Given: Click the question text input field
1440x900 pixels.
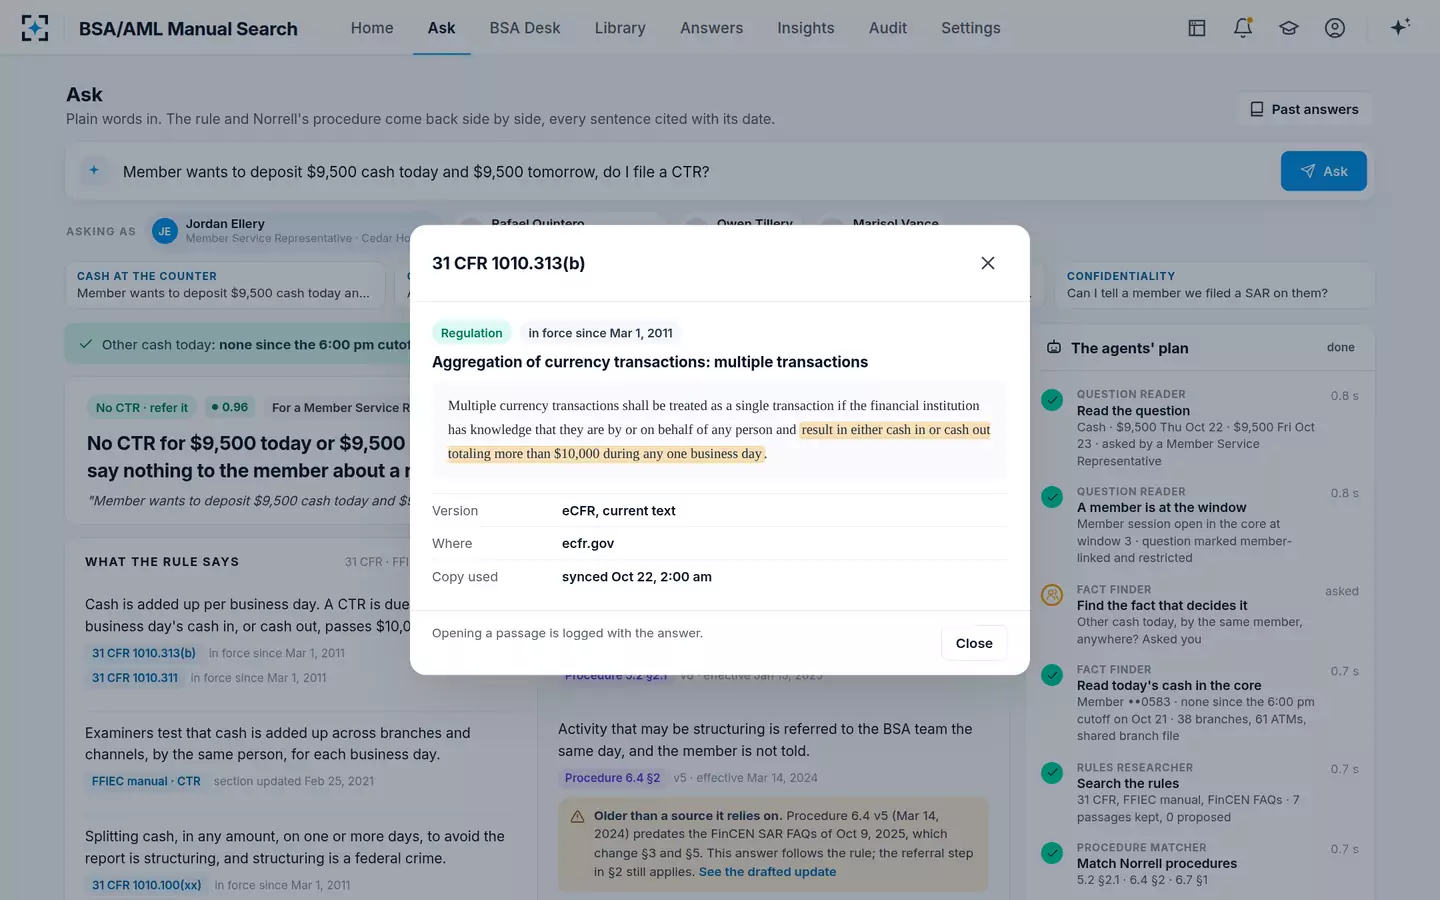Looking at the screenshot, I should (x=690, y=172).
